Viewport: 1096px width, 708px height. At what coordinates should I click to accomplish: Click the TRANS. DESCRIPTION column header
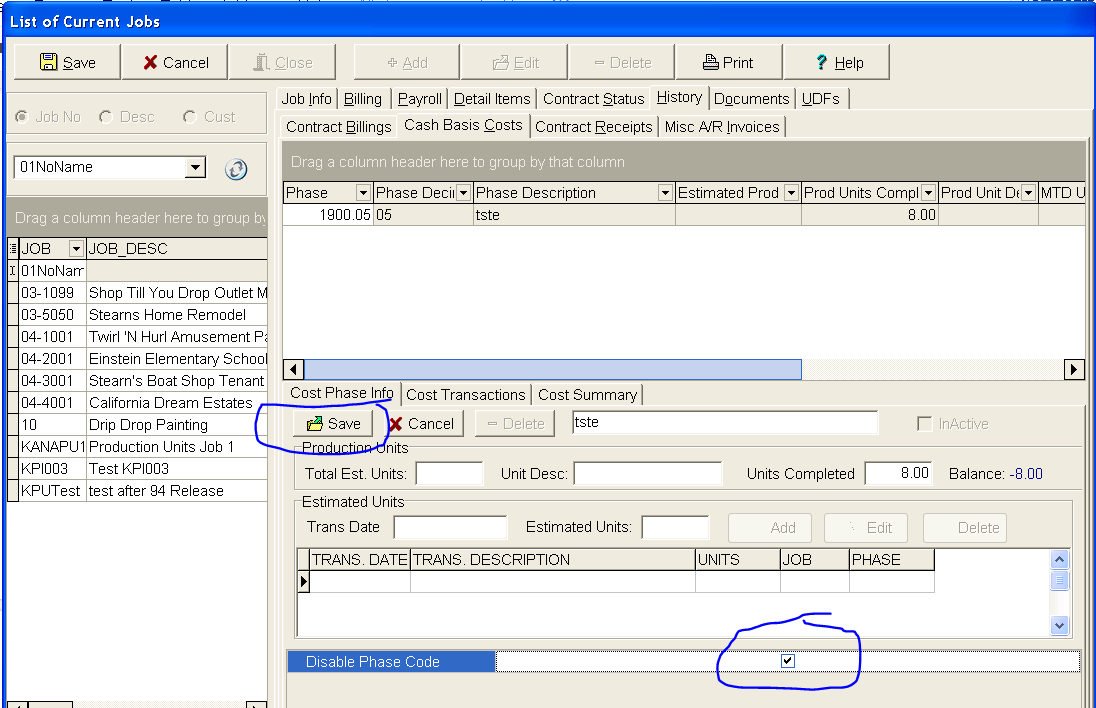point(553,560)
